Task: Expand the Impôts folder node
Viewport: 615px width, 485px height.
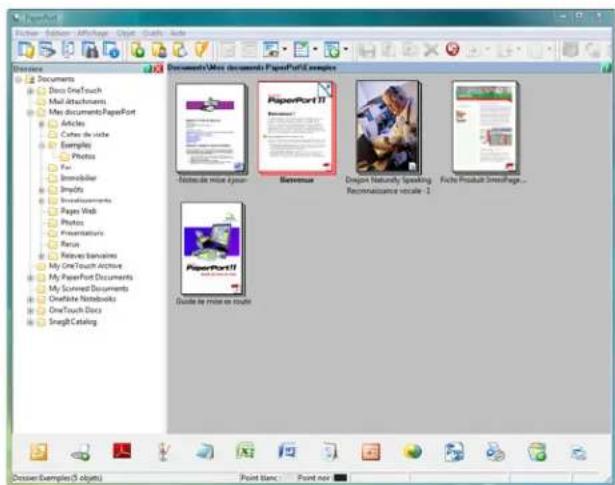Action: (42, 190)
